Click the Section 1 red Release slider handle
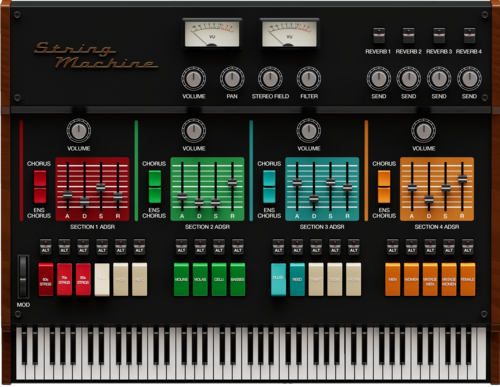This screenshot has width=500, height=387. tap(118, 196)
